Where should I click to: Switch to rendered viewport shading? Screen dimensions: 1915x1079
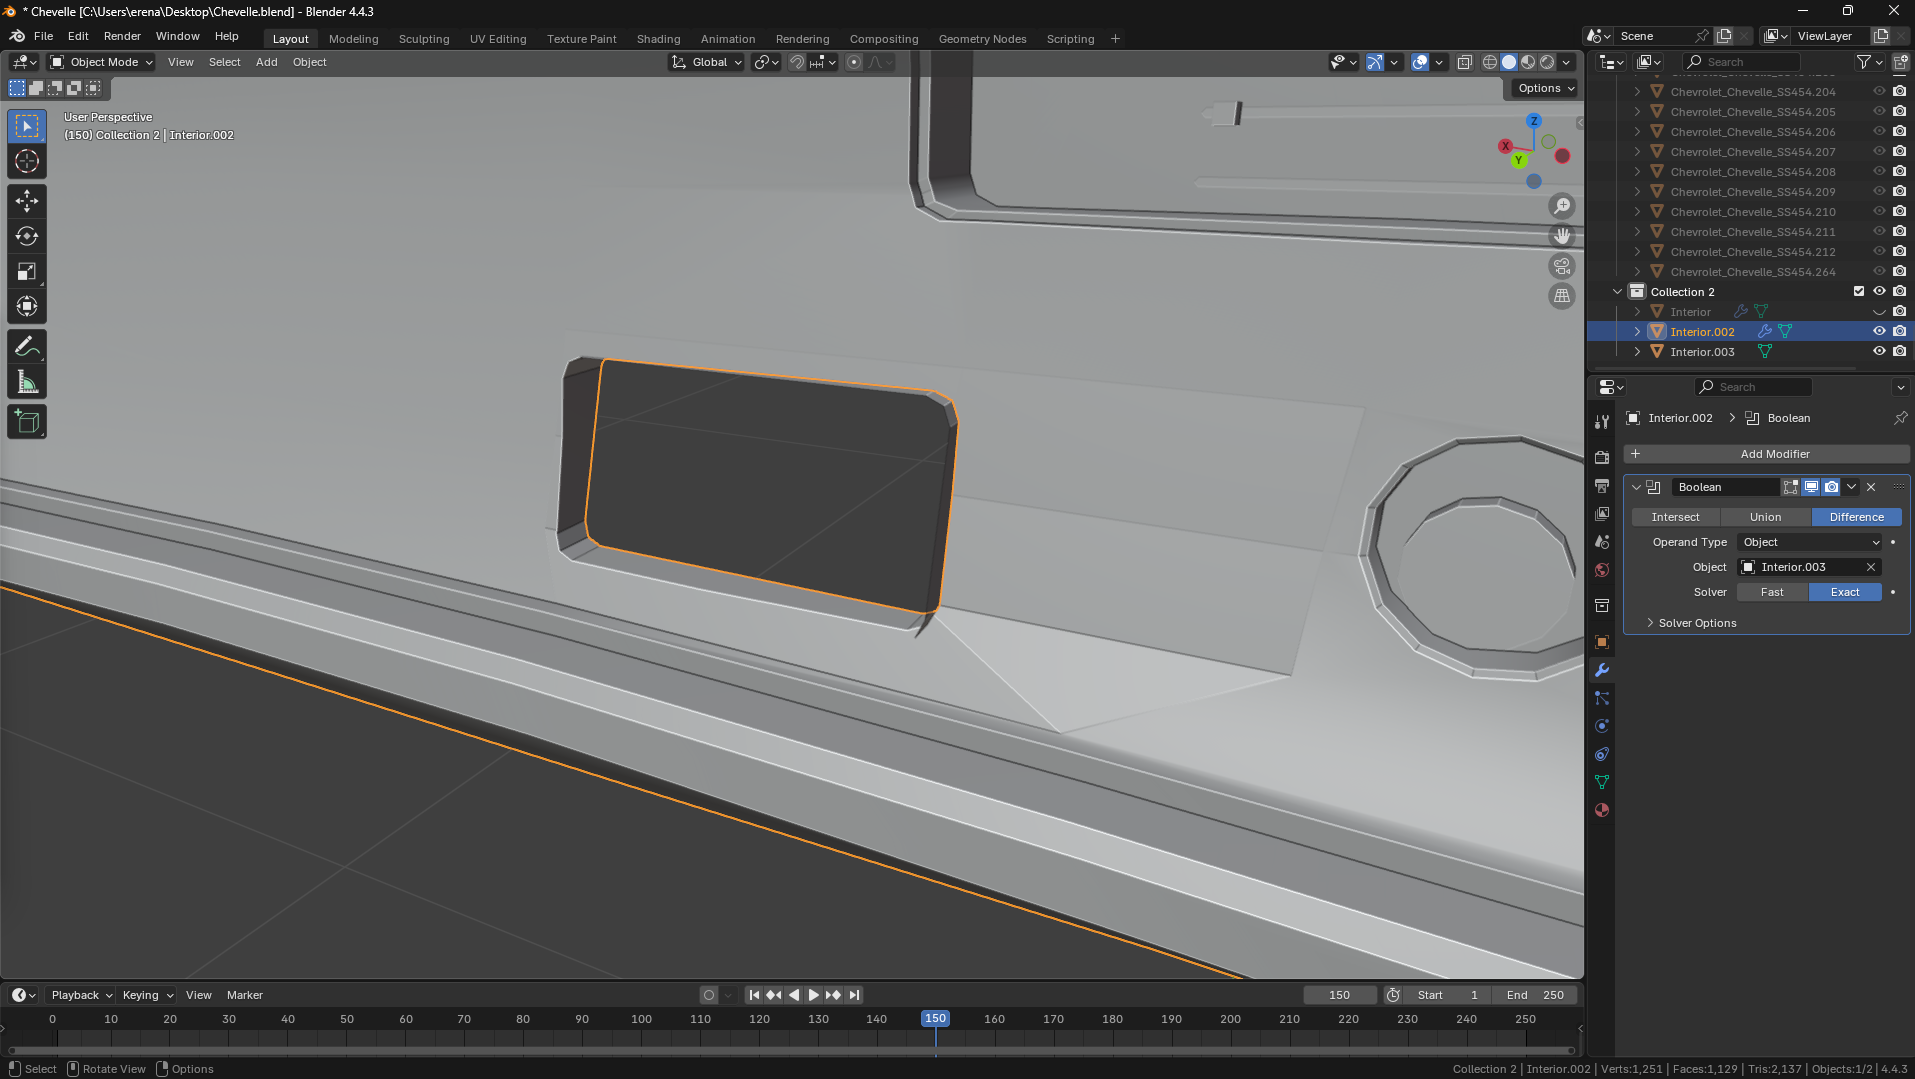pos(1547,62)
